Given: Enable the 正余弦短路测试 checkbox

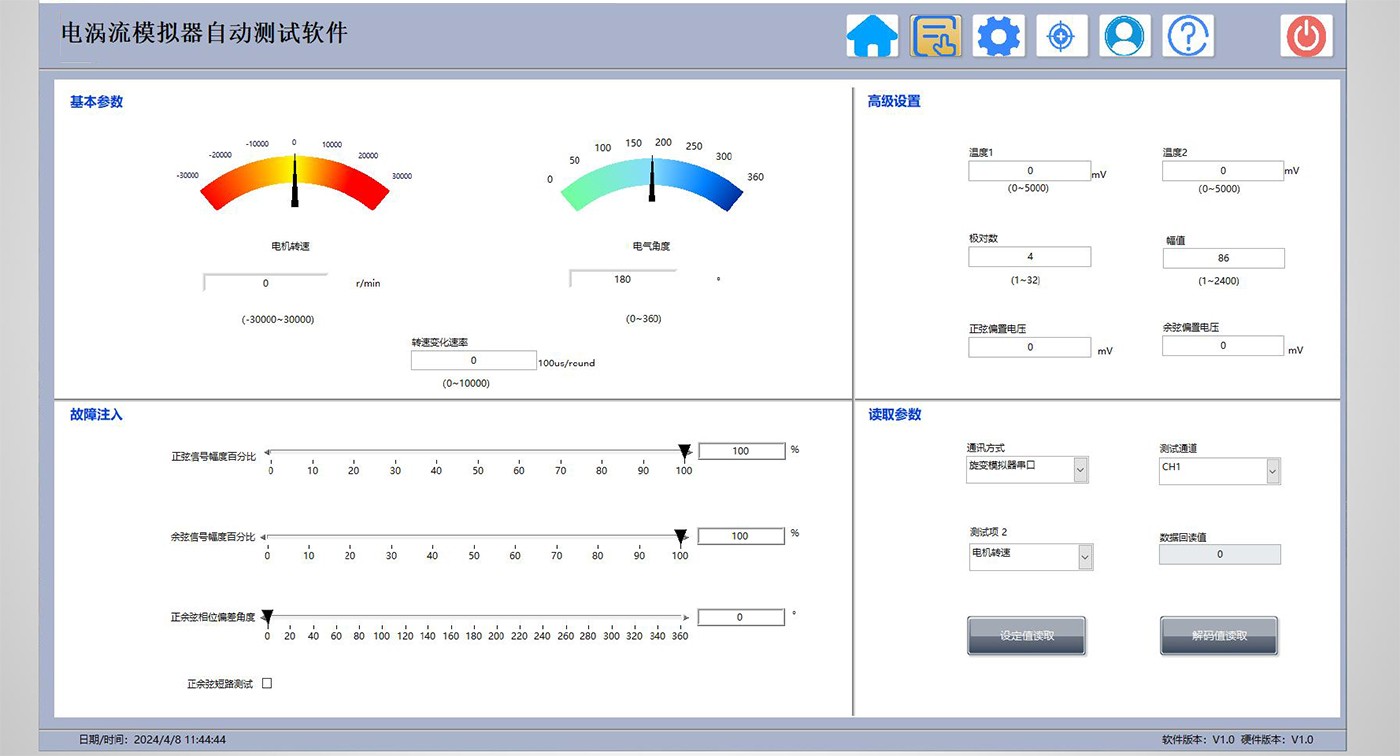Looking at the screenshot, I should click(267, 684).
